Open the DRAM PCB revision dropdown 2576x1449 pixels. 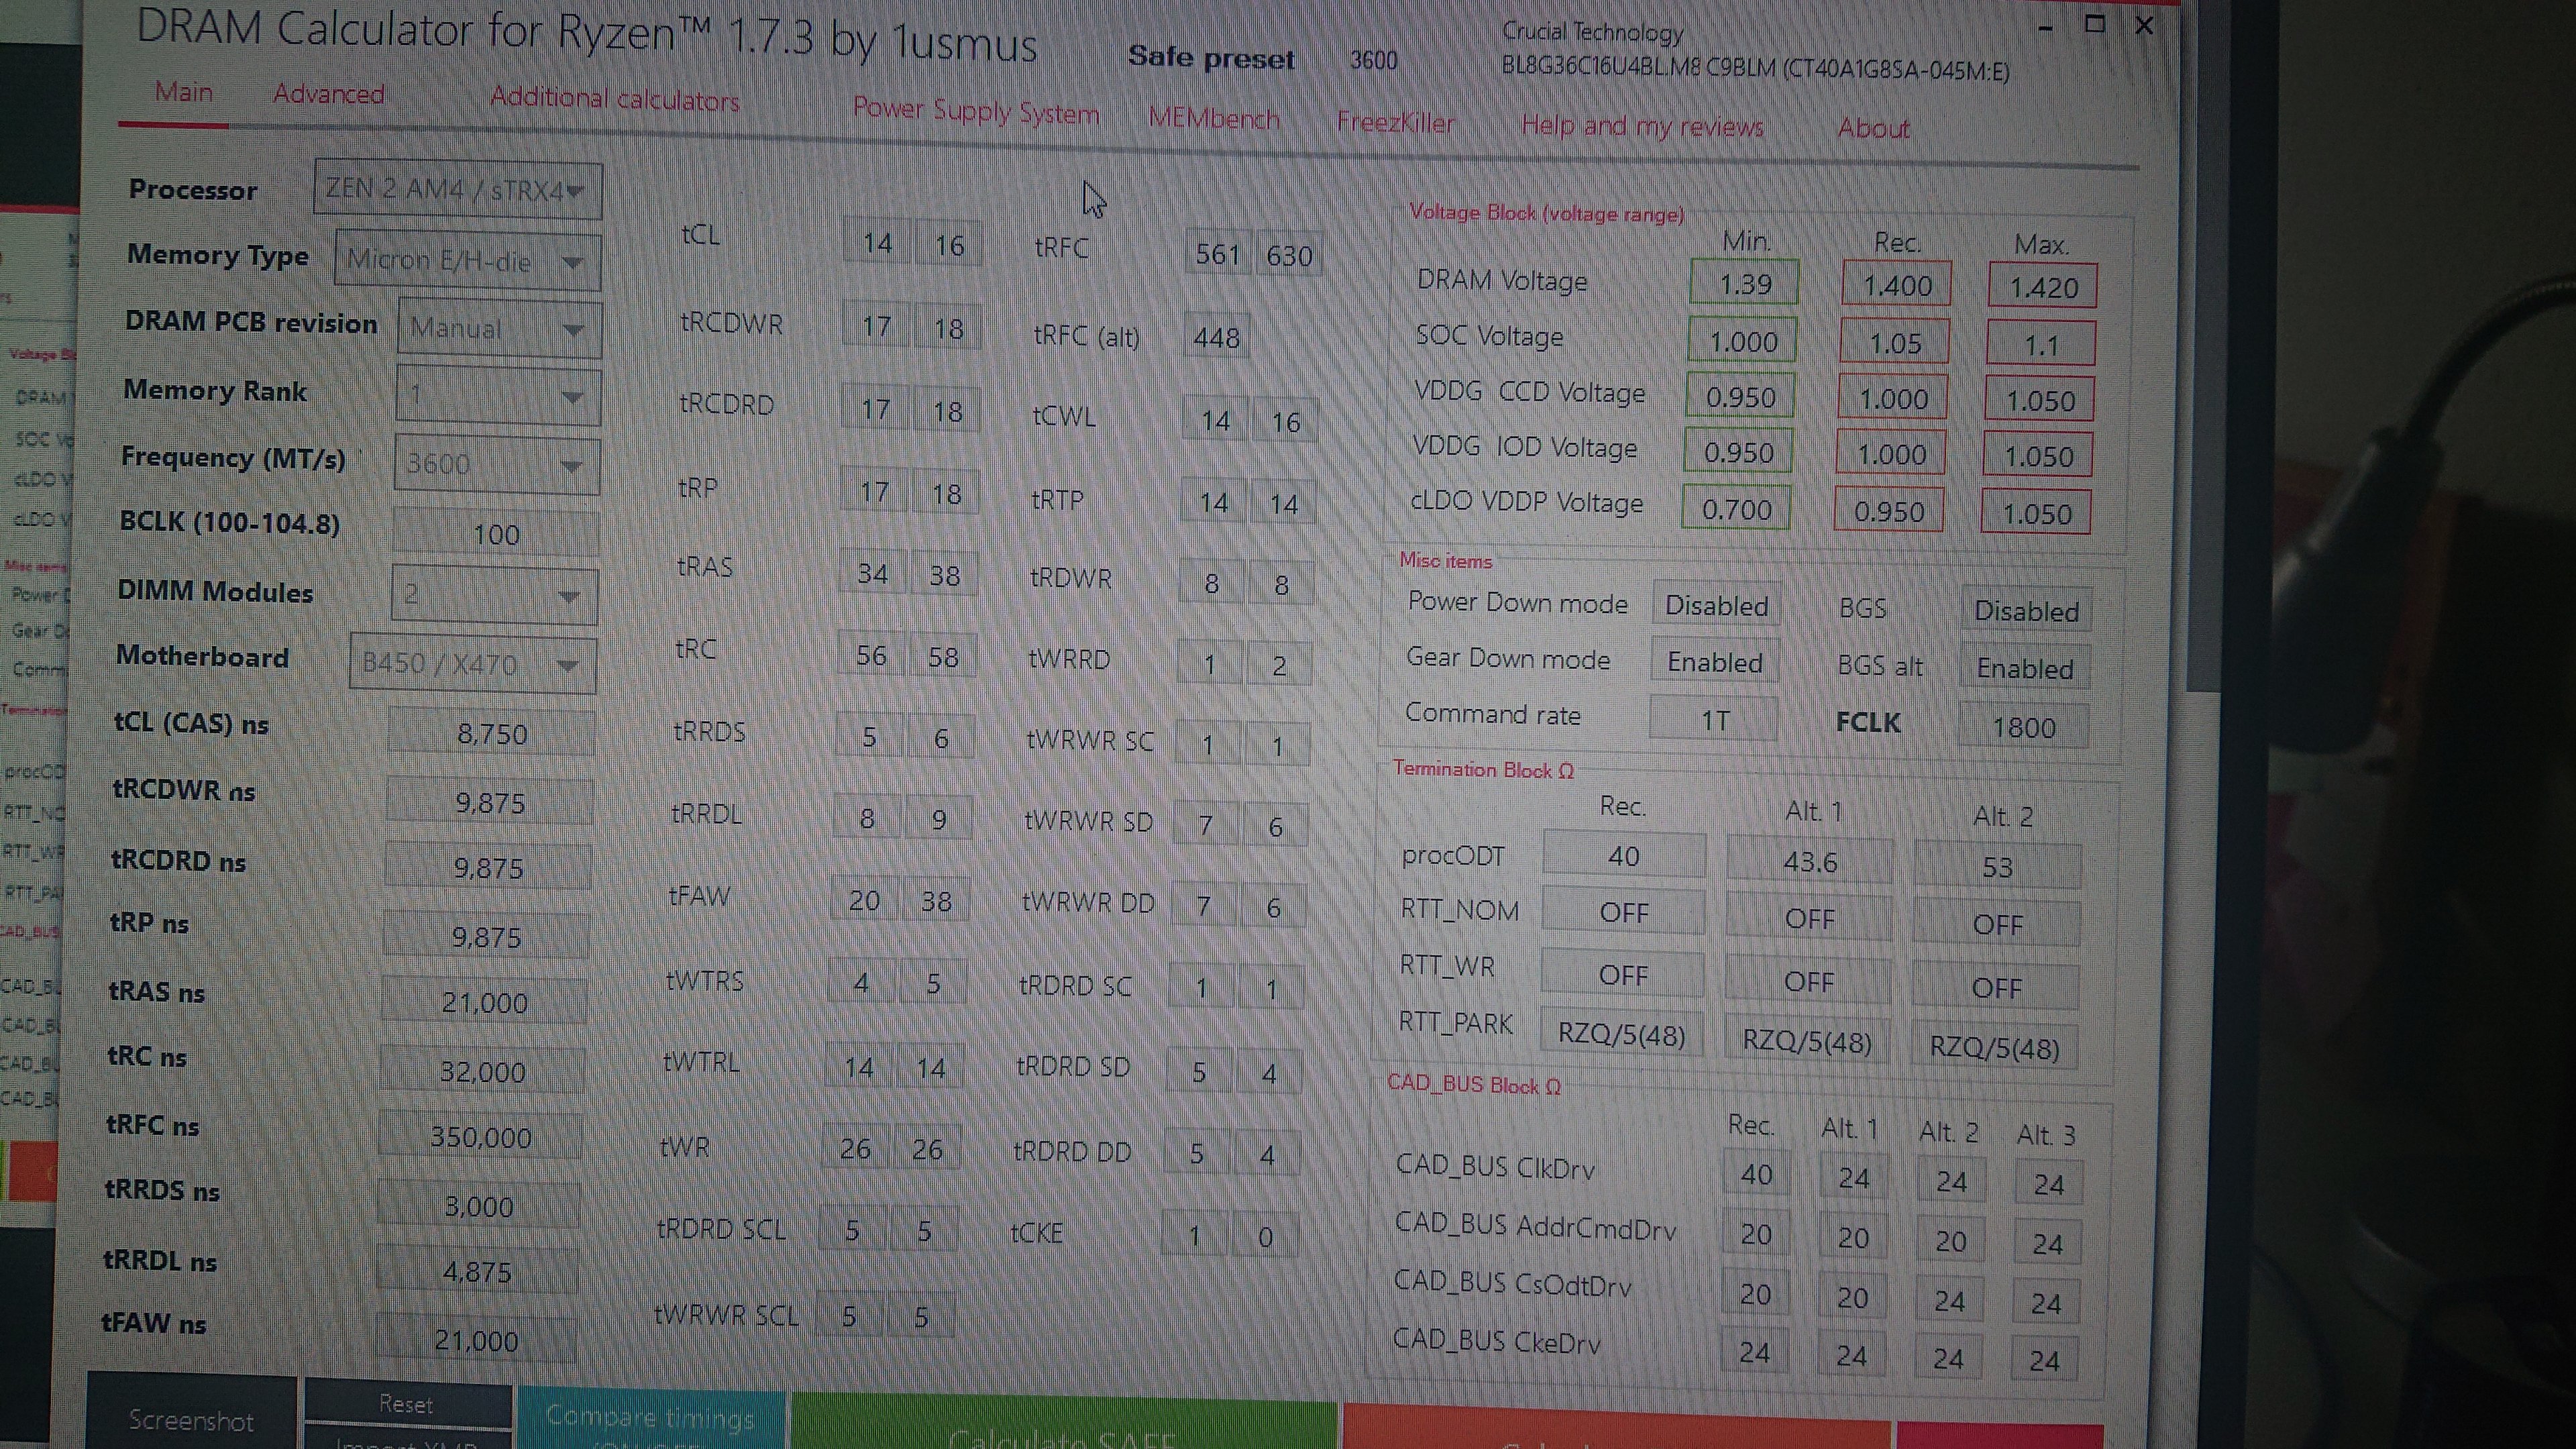coord(573,330)
